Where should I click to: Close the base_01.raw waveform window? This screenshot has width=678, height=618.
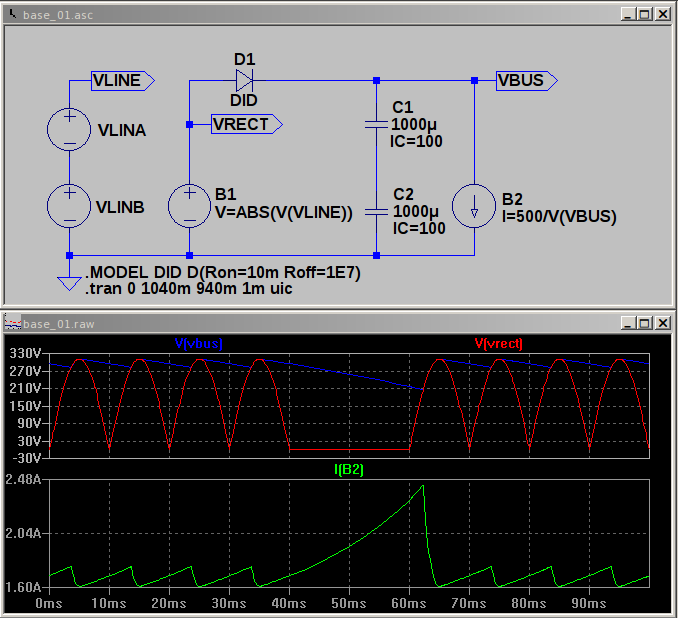pos(662,323)
